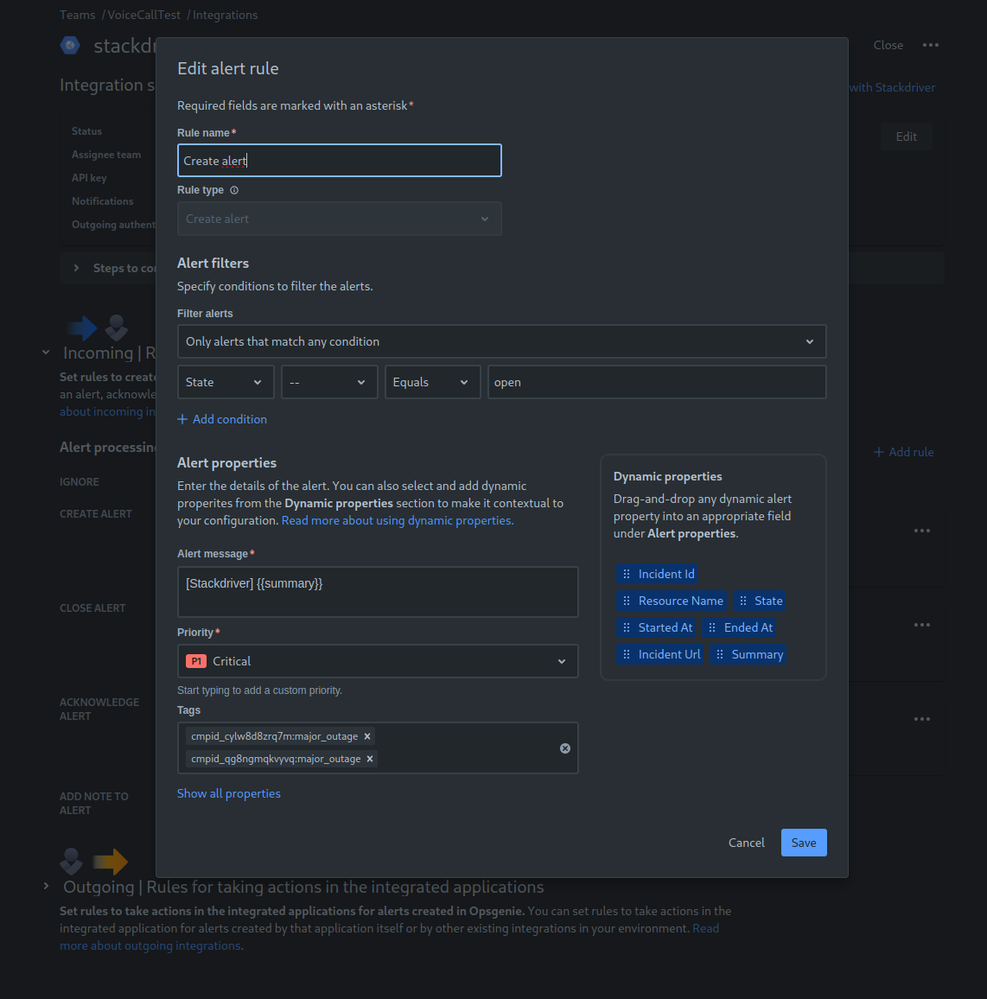987x999 pixels.
Task: Open Read more about using dynamic properties link
Action: (x=398, y=521)
